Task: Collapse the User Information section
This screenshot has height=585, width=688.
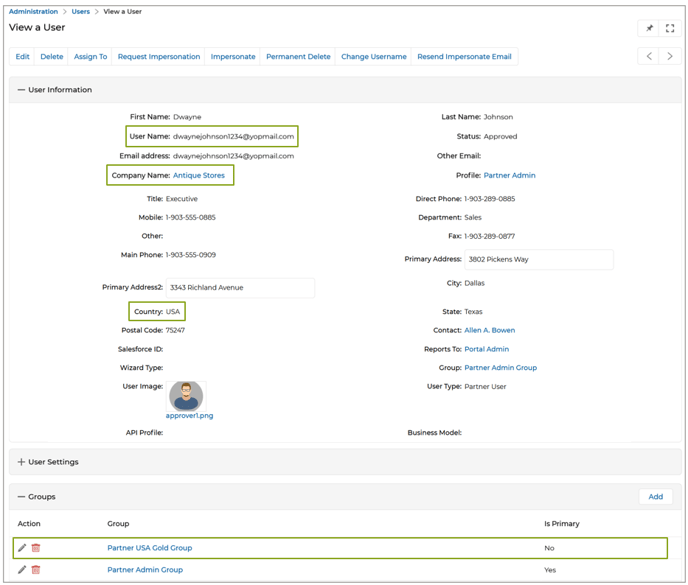Action: pyautogui.click(x=21, y=90)
